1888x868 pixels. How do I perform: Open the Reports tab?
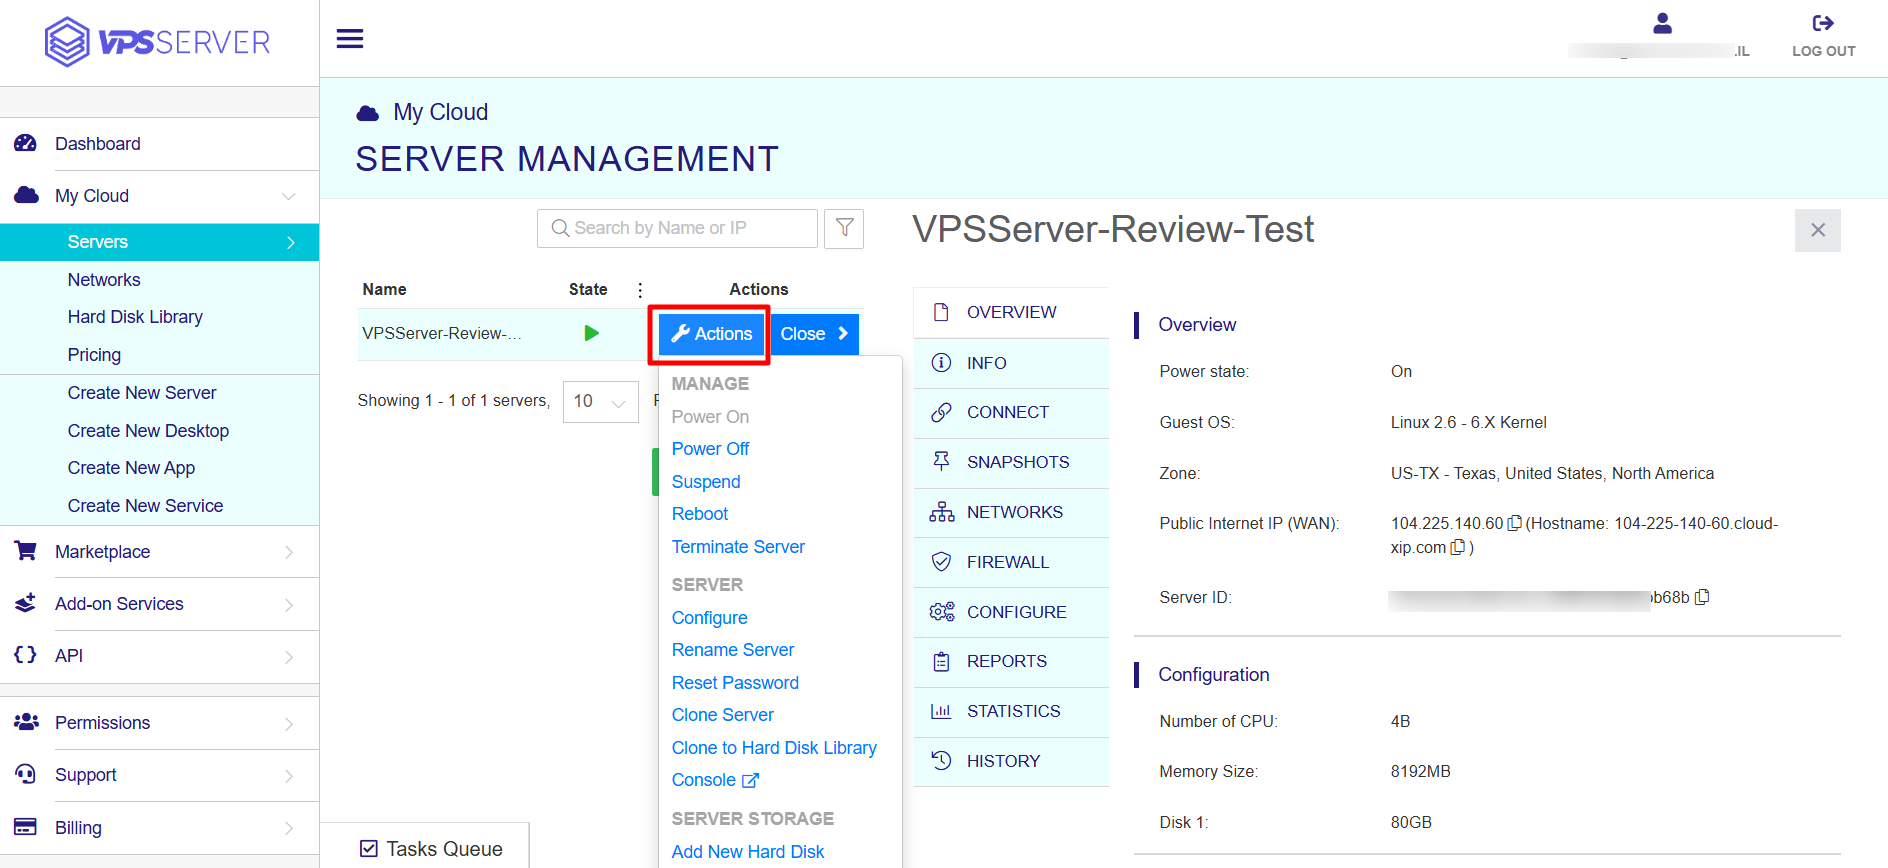pos(1011,662)
